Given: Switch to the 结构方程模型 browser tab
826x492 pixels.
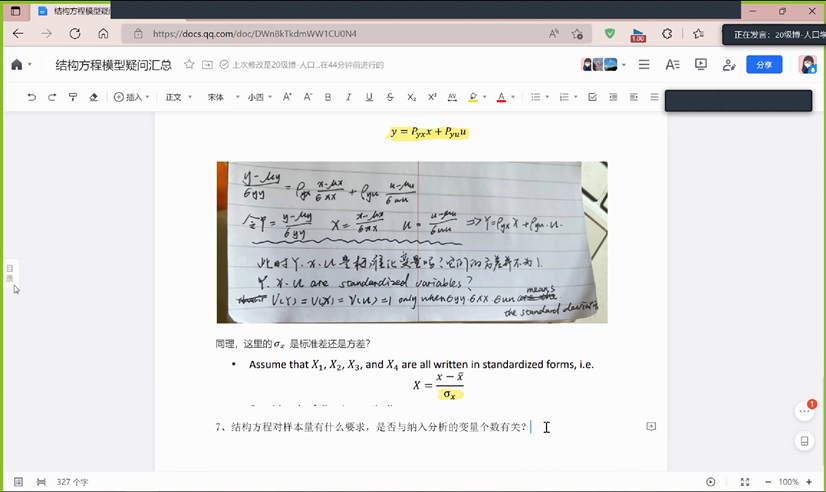Looking at the screenshot, I should tap(75, 11).
